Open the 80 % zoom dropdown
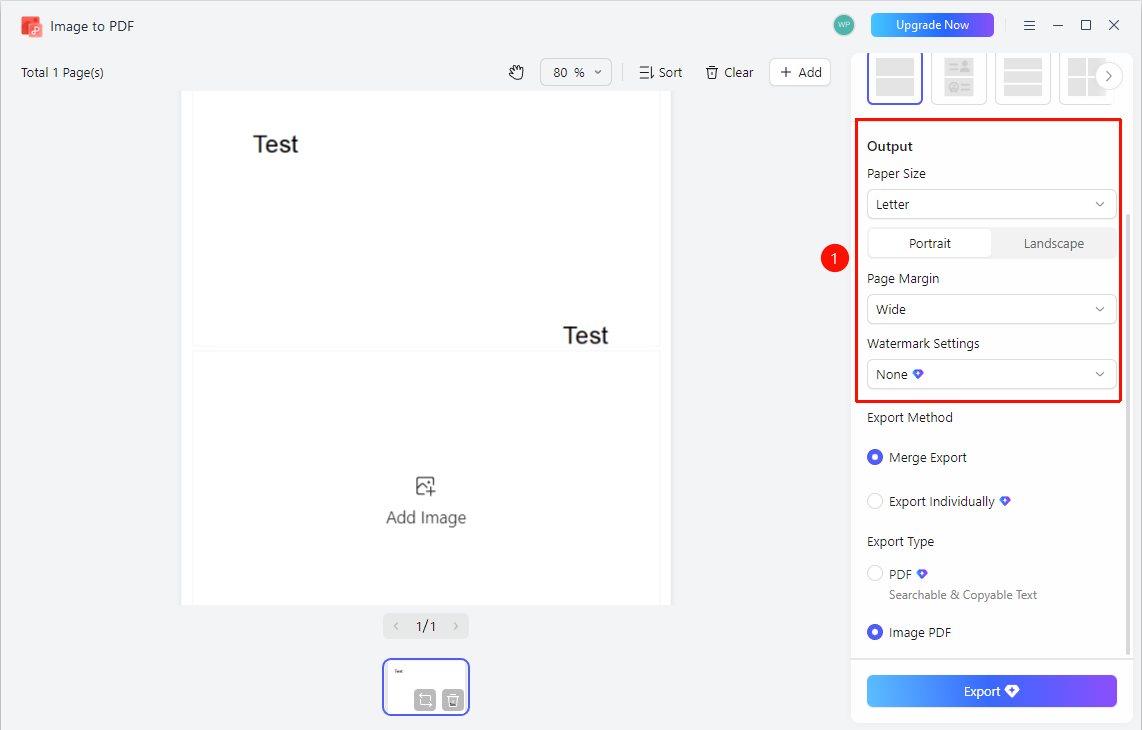1142x730 pixels. coord(576,72)
